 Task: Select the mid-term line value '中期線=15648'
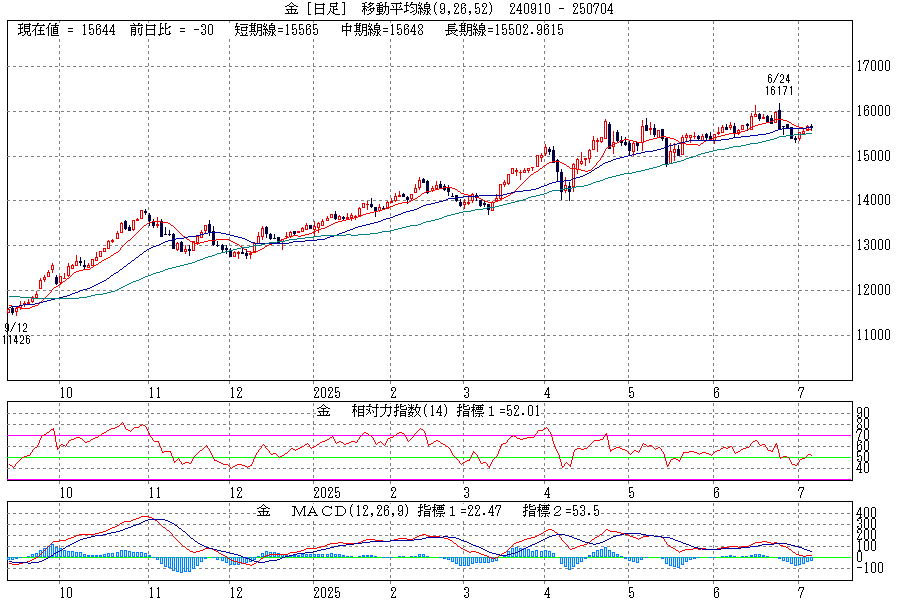[382, 30]
